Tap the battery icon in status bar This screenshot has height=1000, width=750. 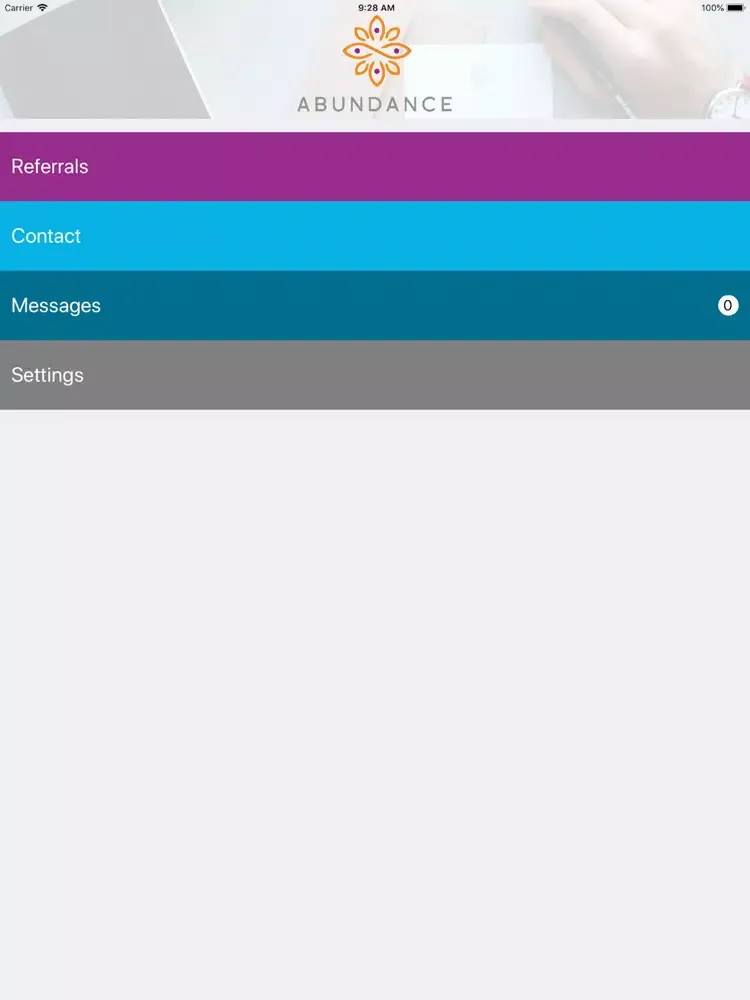point(736,8)
